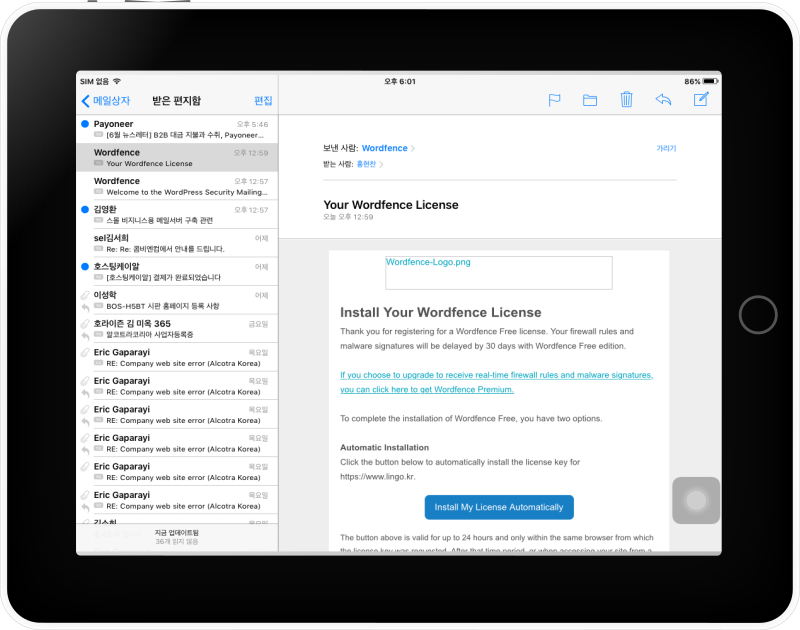Viewport: 800px width, 630px height.
Task: Move message using the folder icon
Action: (590, 100)
